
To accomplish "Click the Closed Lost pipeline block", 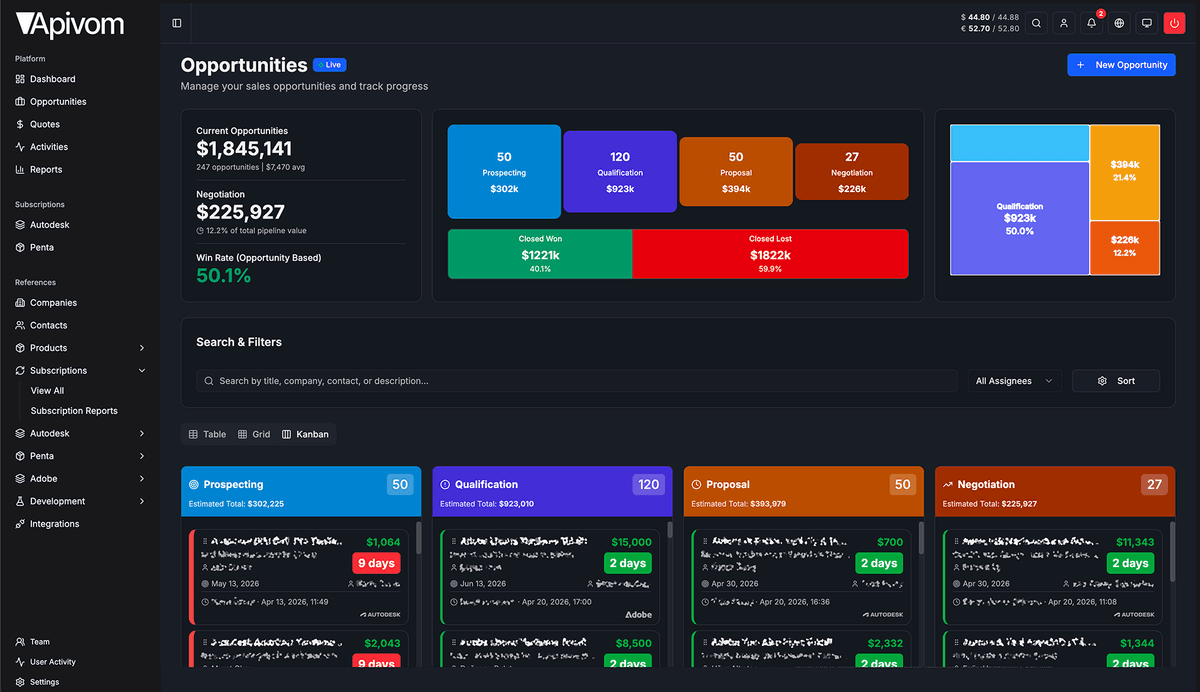I will (x=770, y=254).
